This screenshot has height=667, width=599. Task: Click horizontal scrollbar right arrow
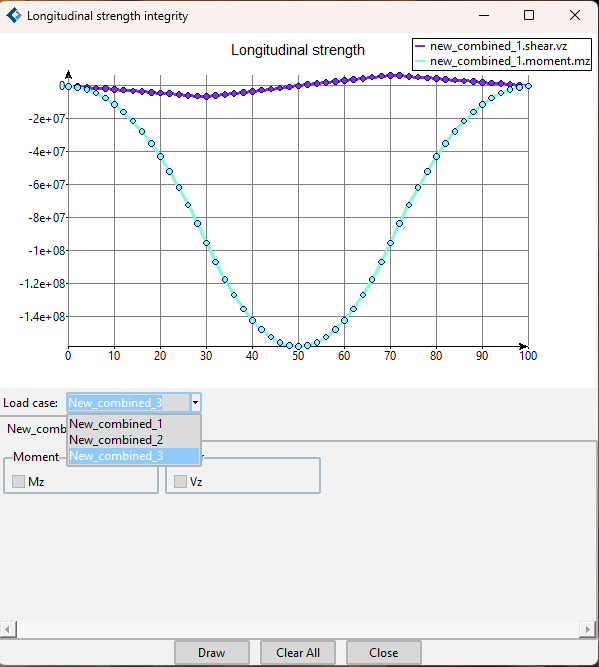[587, 629]
